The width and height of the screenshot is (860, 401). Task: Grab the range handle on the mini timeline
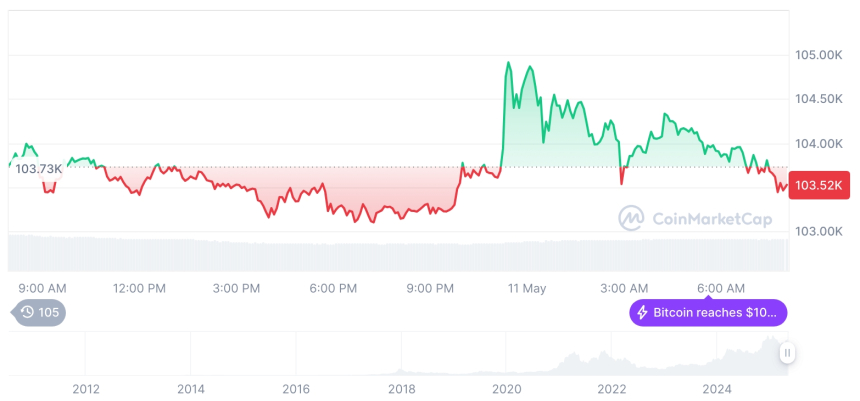tap(788, 353)
